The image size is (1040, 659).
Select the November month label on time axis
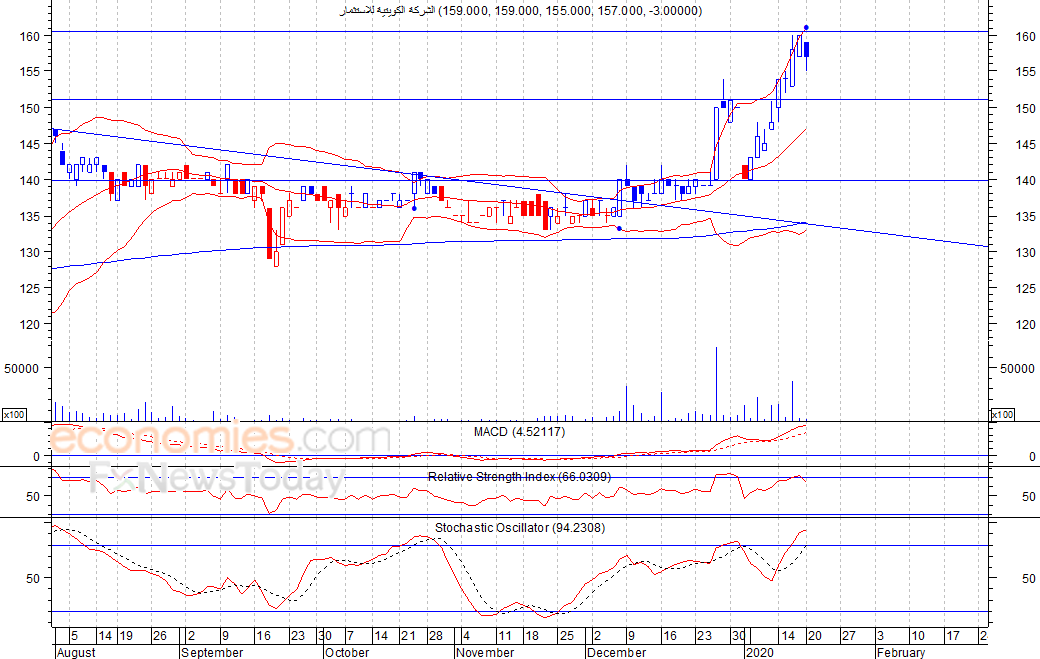485,652
